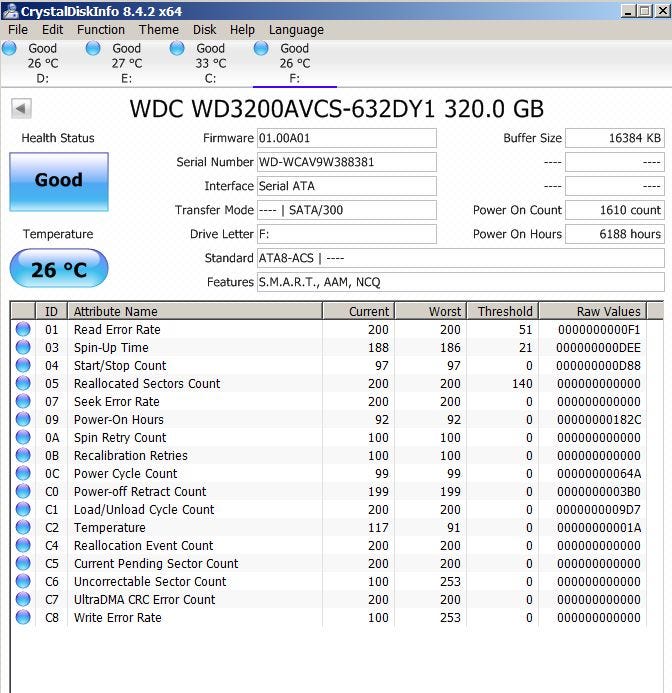The height and width of the screenshot is (693, 672).
Task: Click the Current column header
Action: (x=359, y=311)
